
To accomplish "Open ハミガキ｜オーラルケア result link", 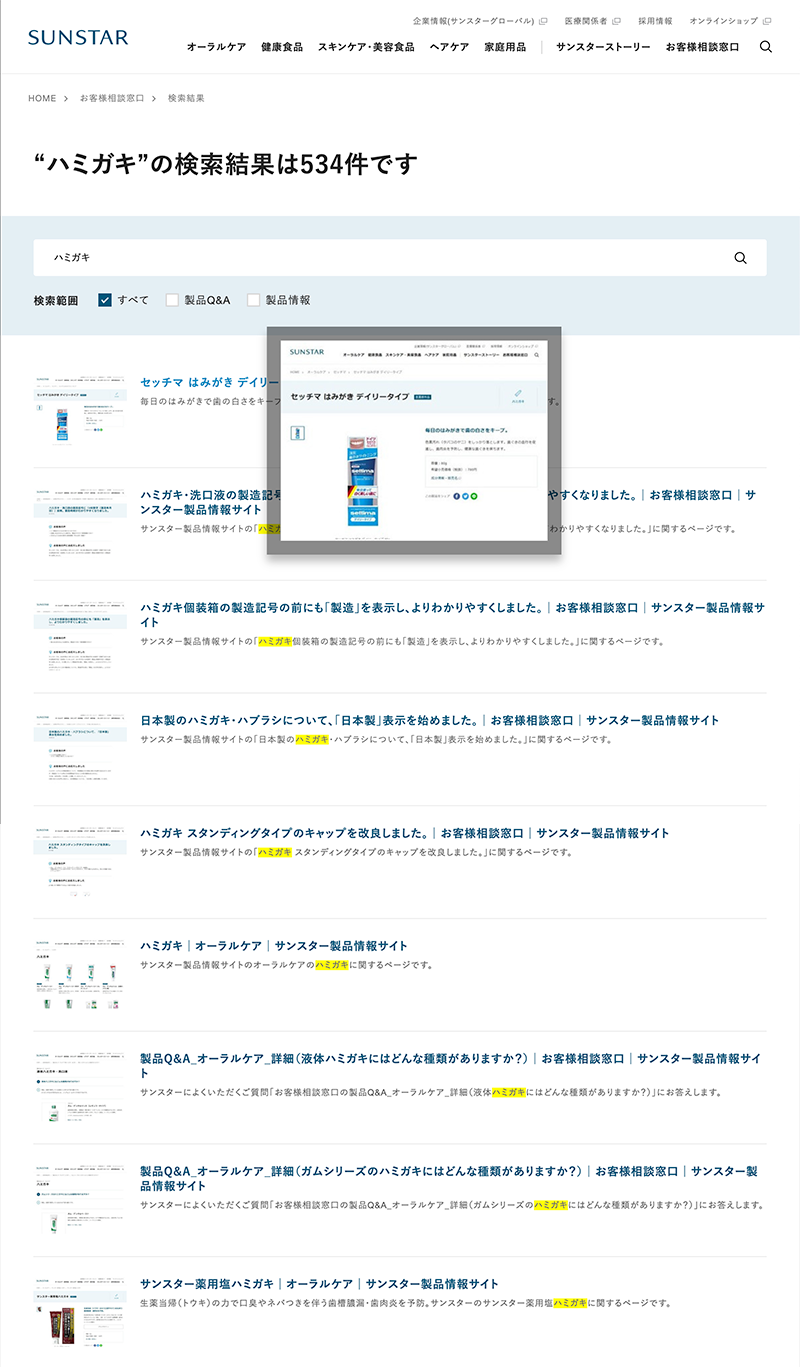I will (274, 945).
